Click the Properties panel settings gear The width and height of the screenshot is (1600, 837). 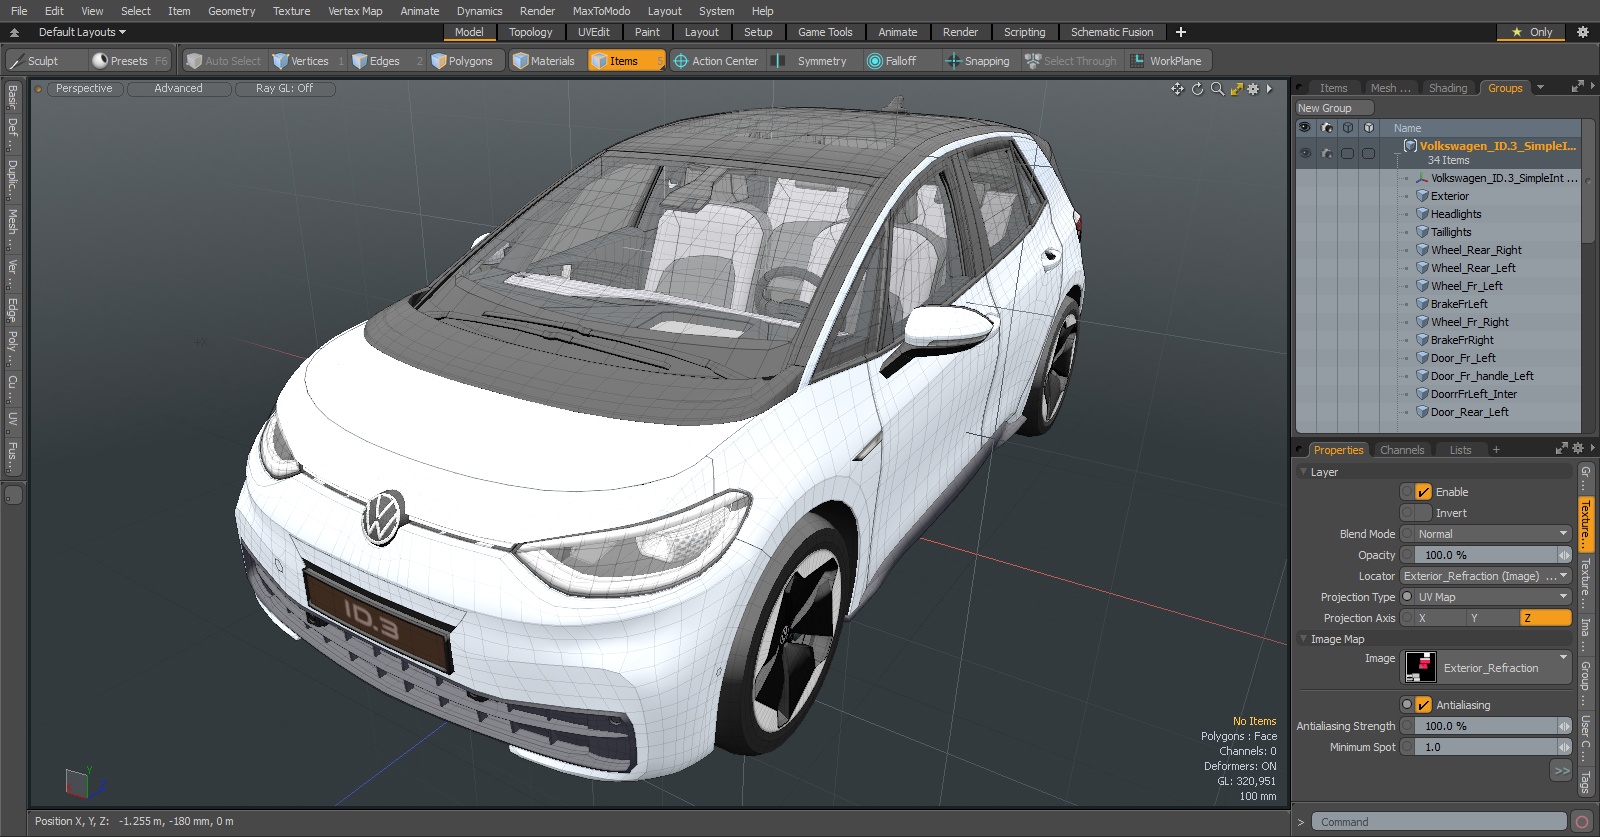pyautogui.click(x=1578, y=449)
